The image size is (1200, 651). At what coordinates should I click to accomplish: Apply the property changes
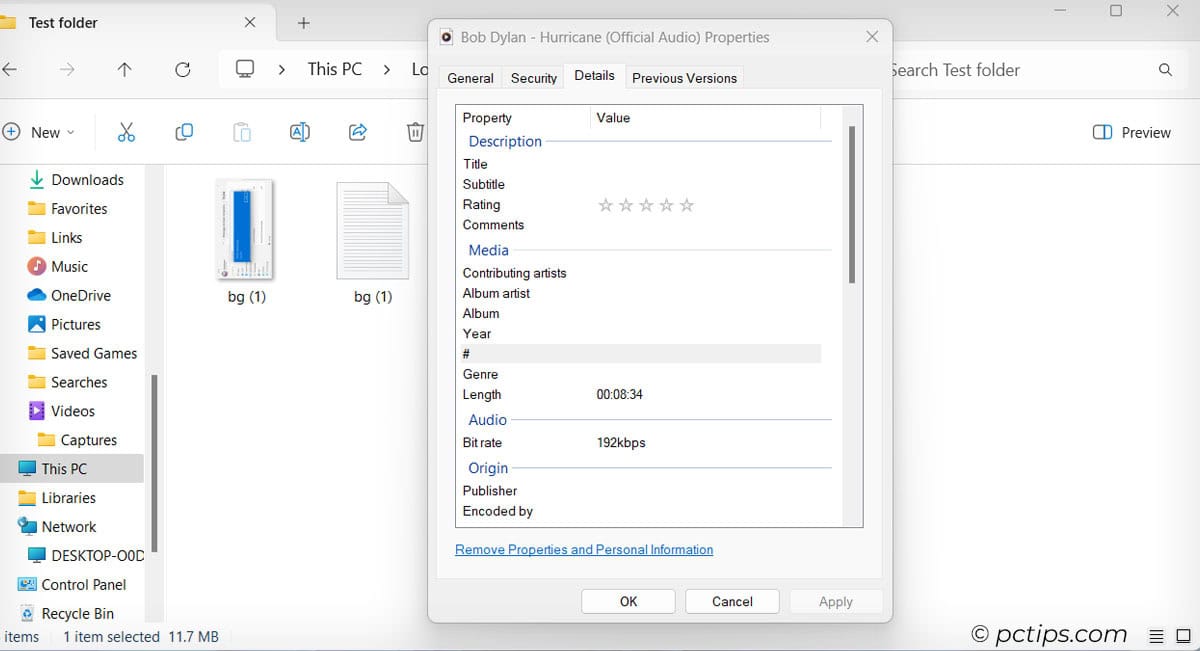coord(836,601)
